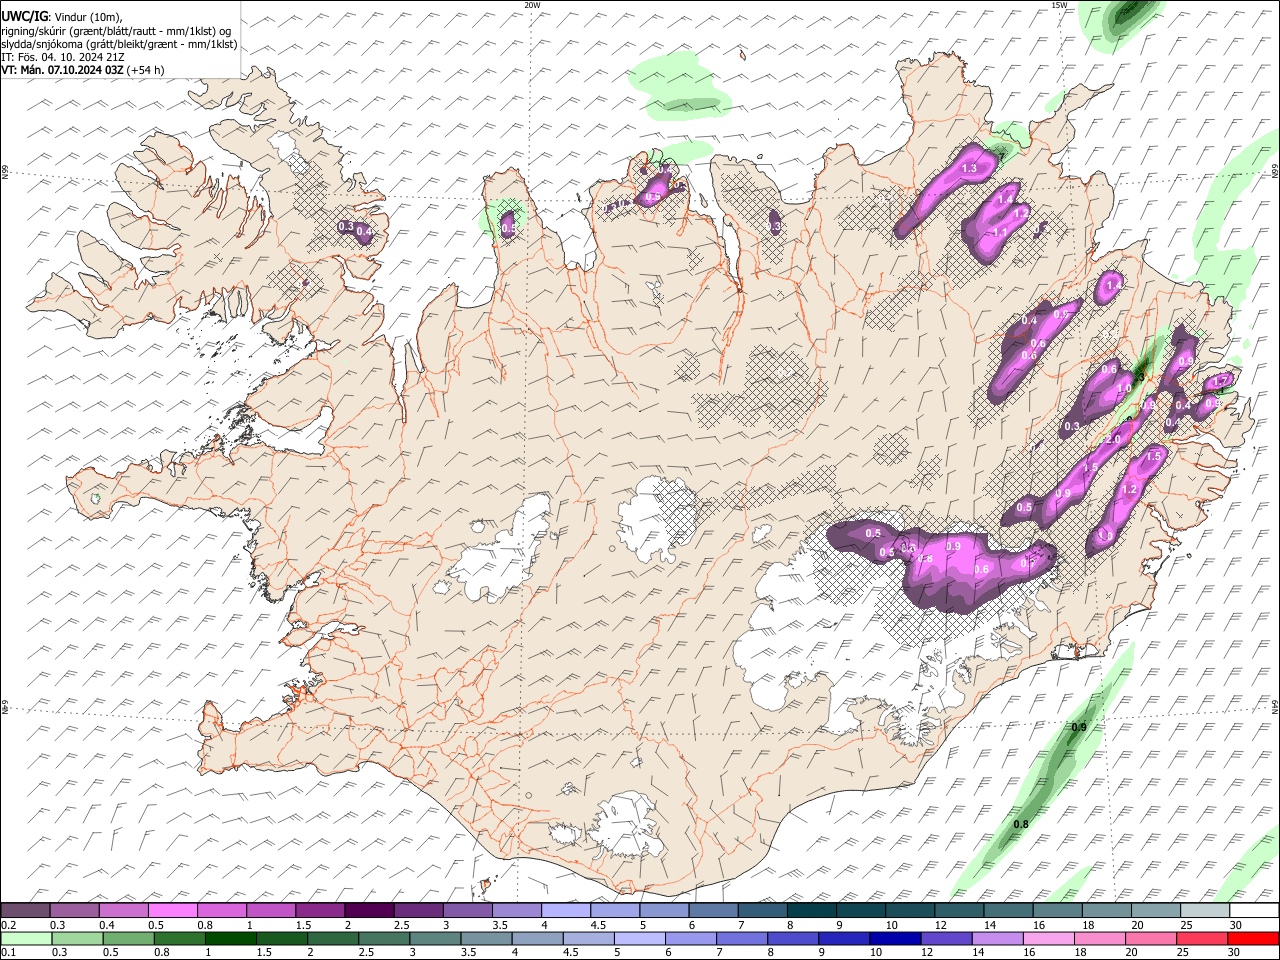Click the 1.7 value near the east coast

pos(1220,382)
